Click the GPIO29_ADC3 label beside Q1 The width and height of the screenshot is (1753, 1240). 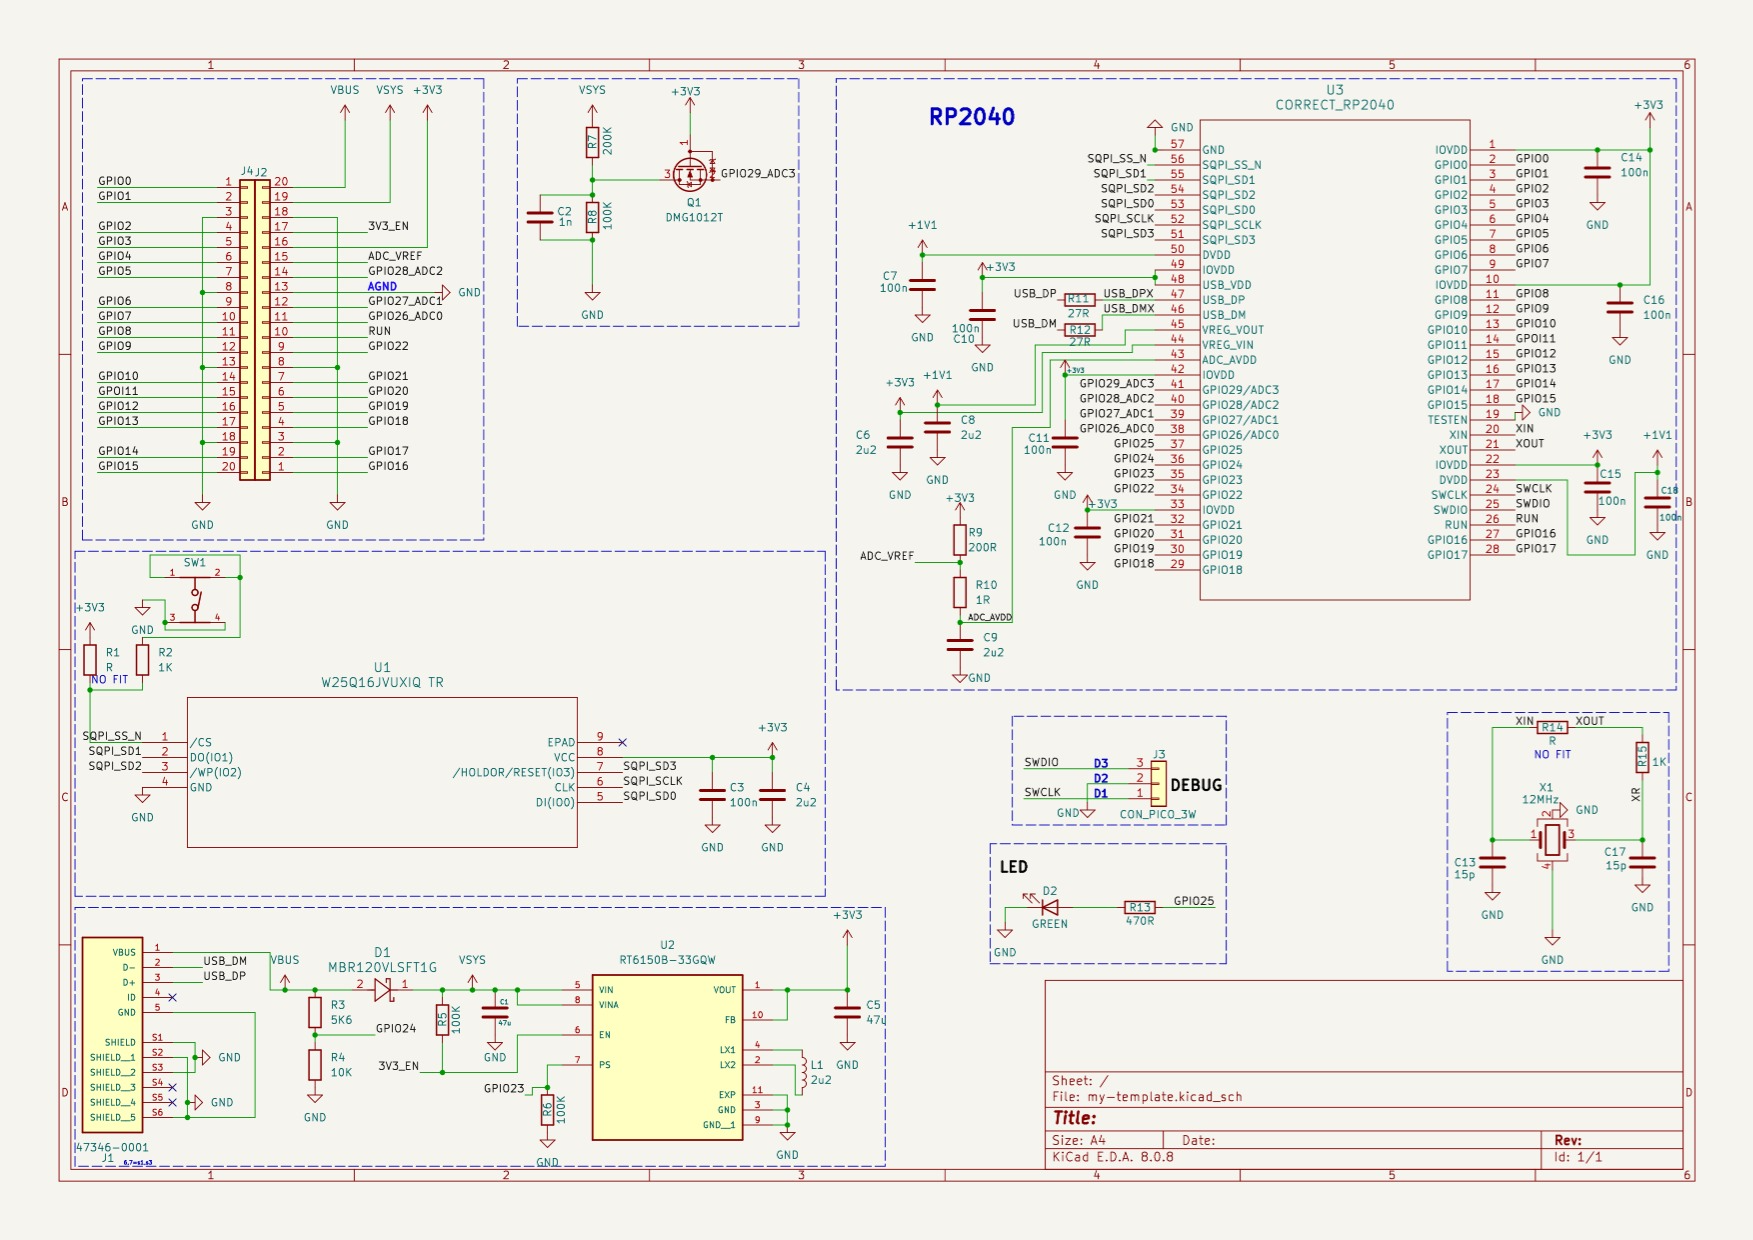tap(758, 173)
